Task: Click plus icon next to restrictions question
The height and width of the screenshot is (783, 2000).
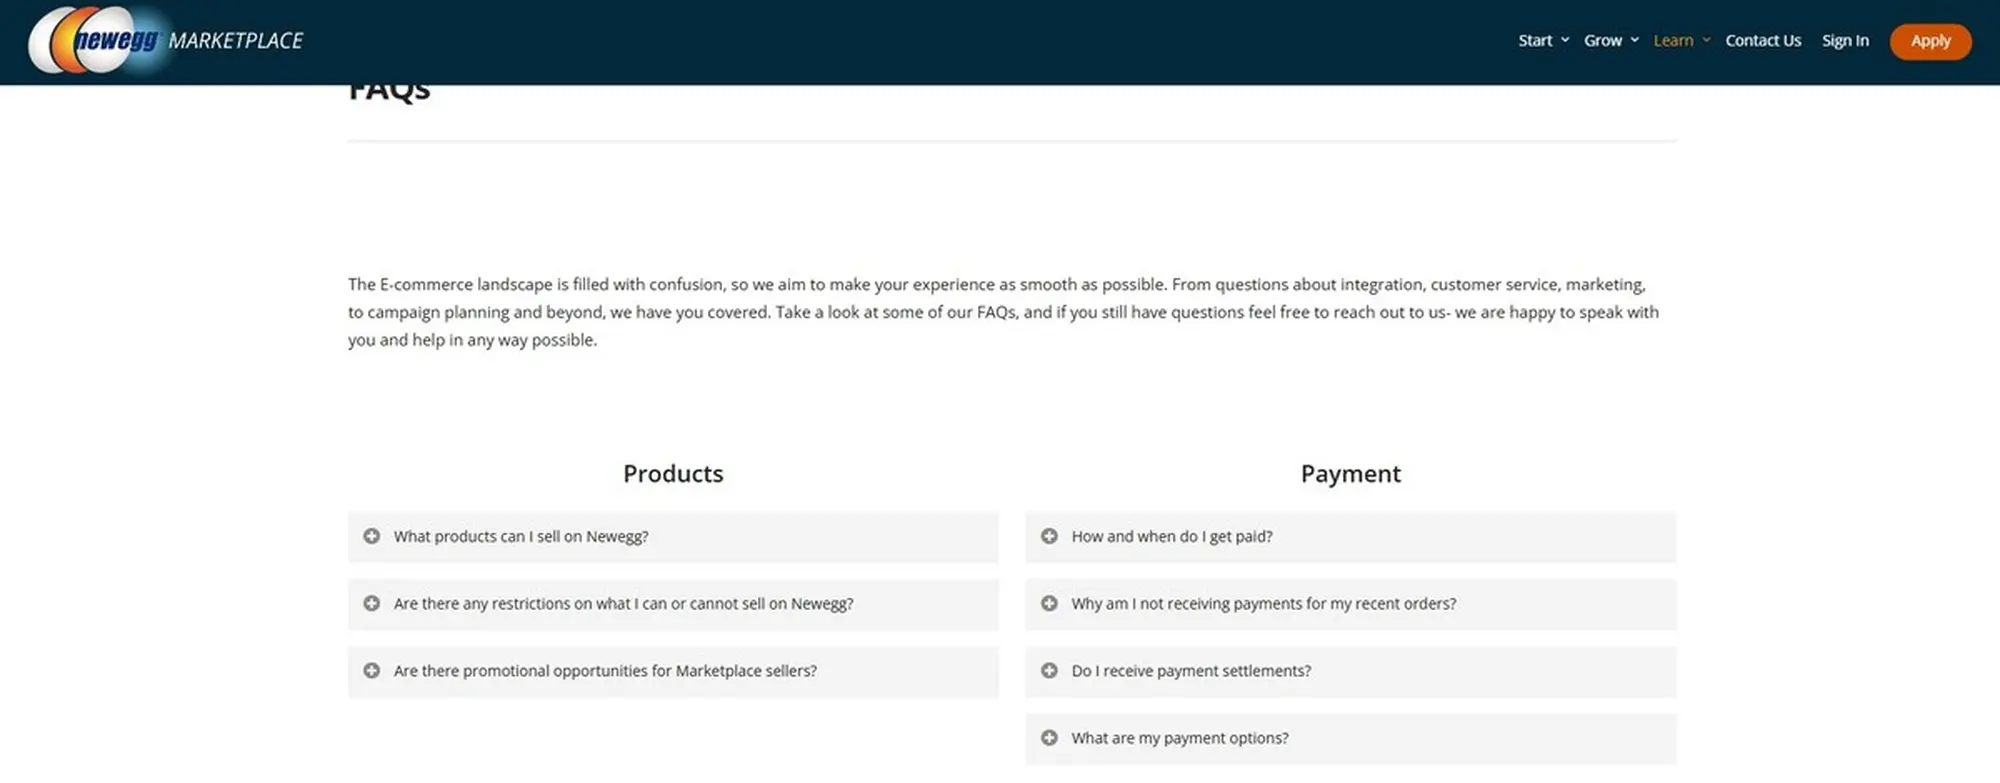Action: pyautogui.click(x=372, y=604)
